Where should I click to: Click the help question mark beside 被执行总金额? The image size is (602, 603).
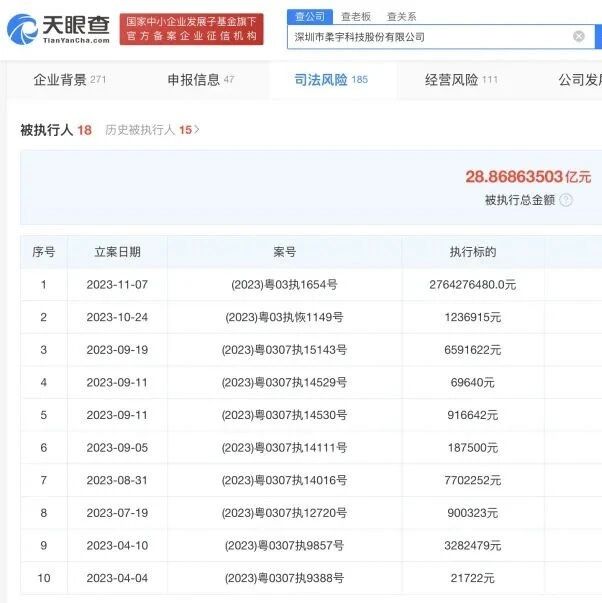click(566, 200)
